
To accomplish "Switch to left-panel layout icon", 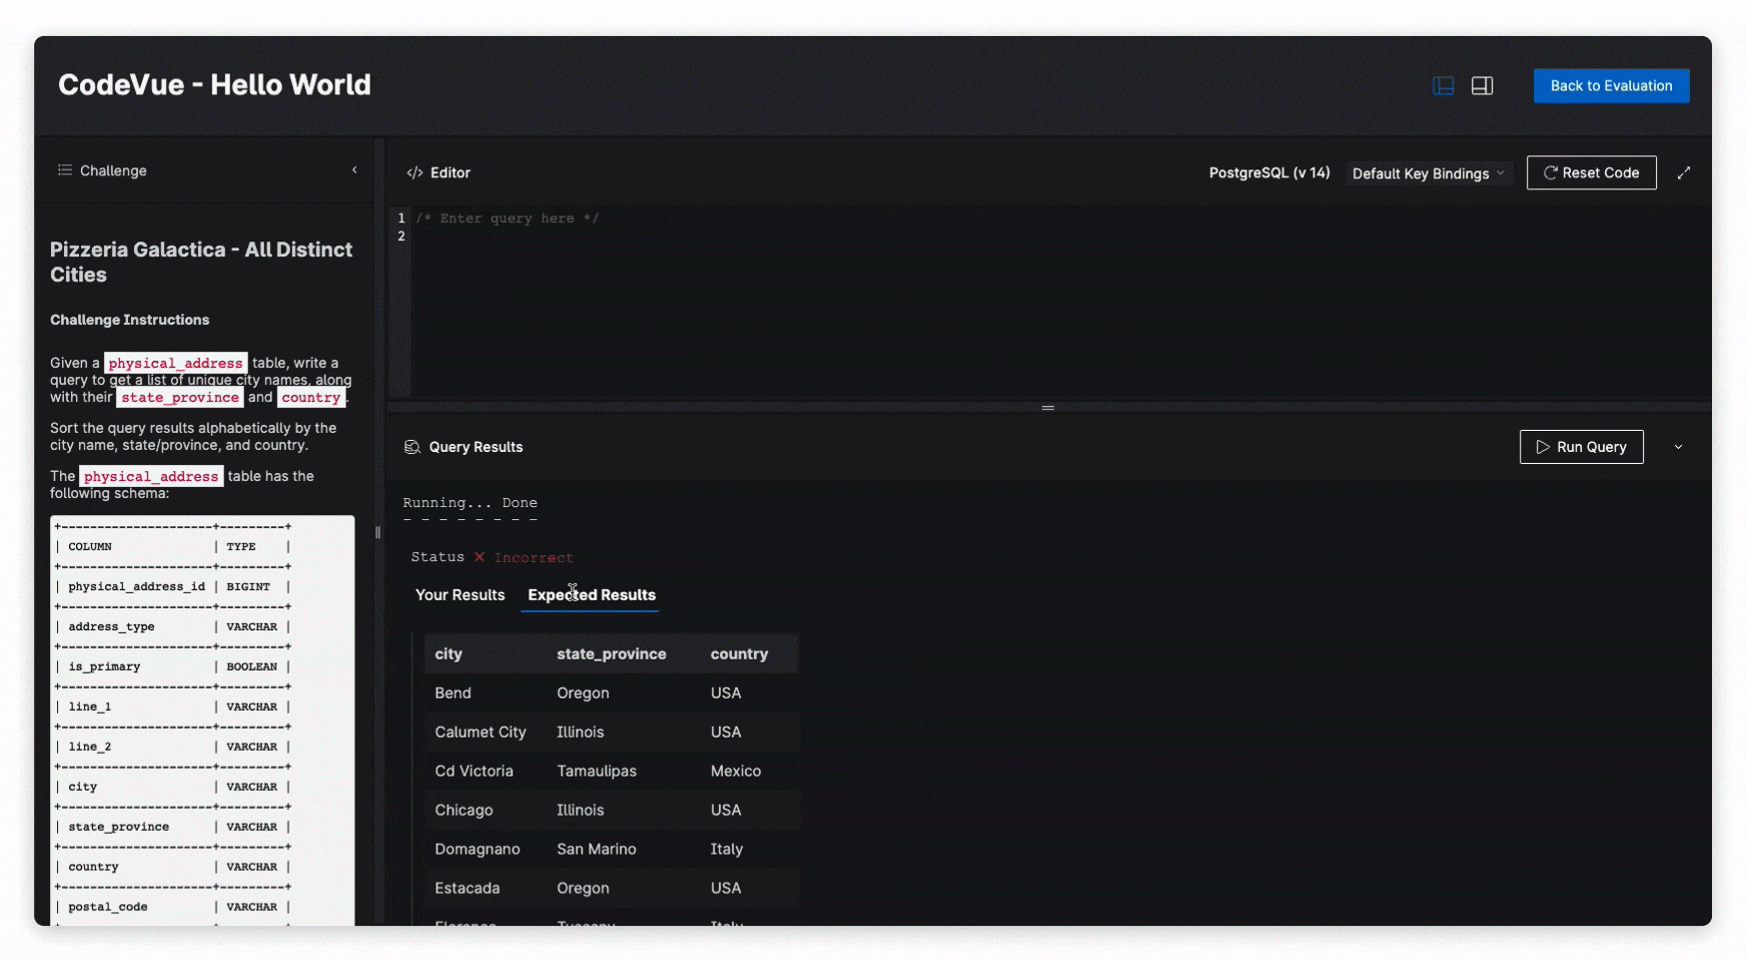I will point(1443,86).
